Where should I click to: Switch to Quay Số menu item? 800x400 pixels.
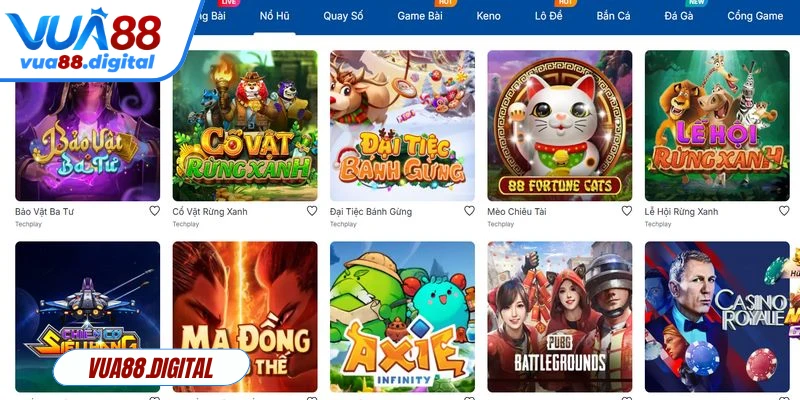tap(343, 16)
